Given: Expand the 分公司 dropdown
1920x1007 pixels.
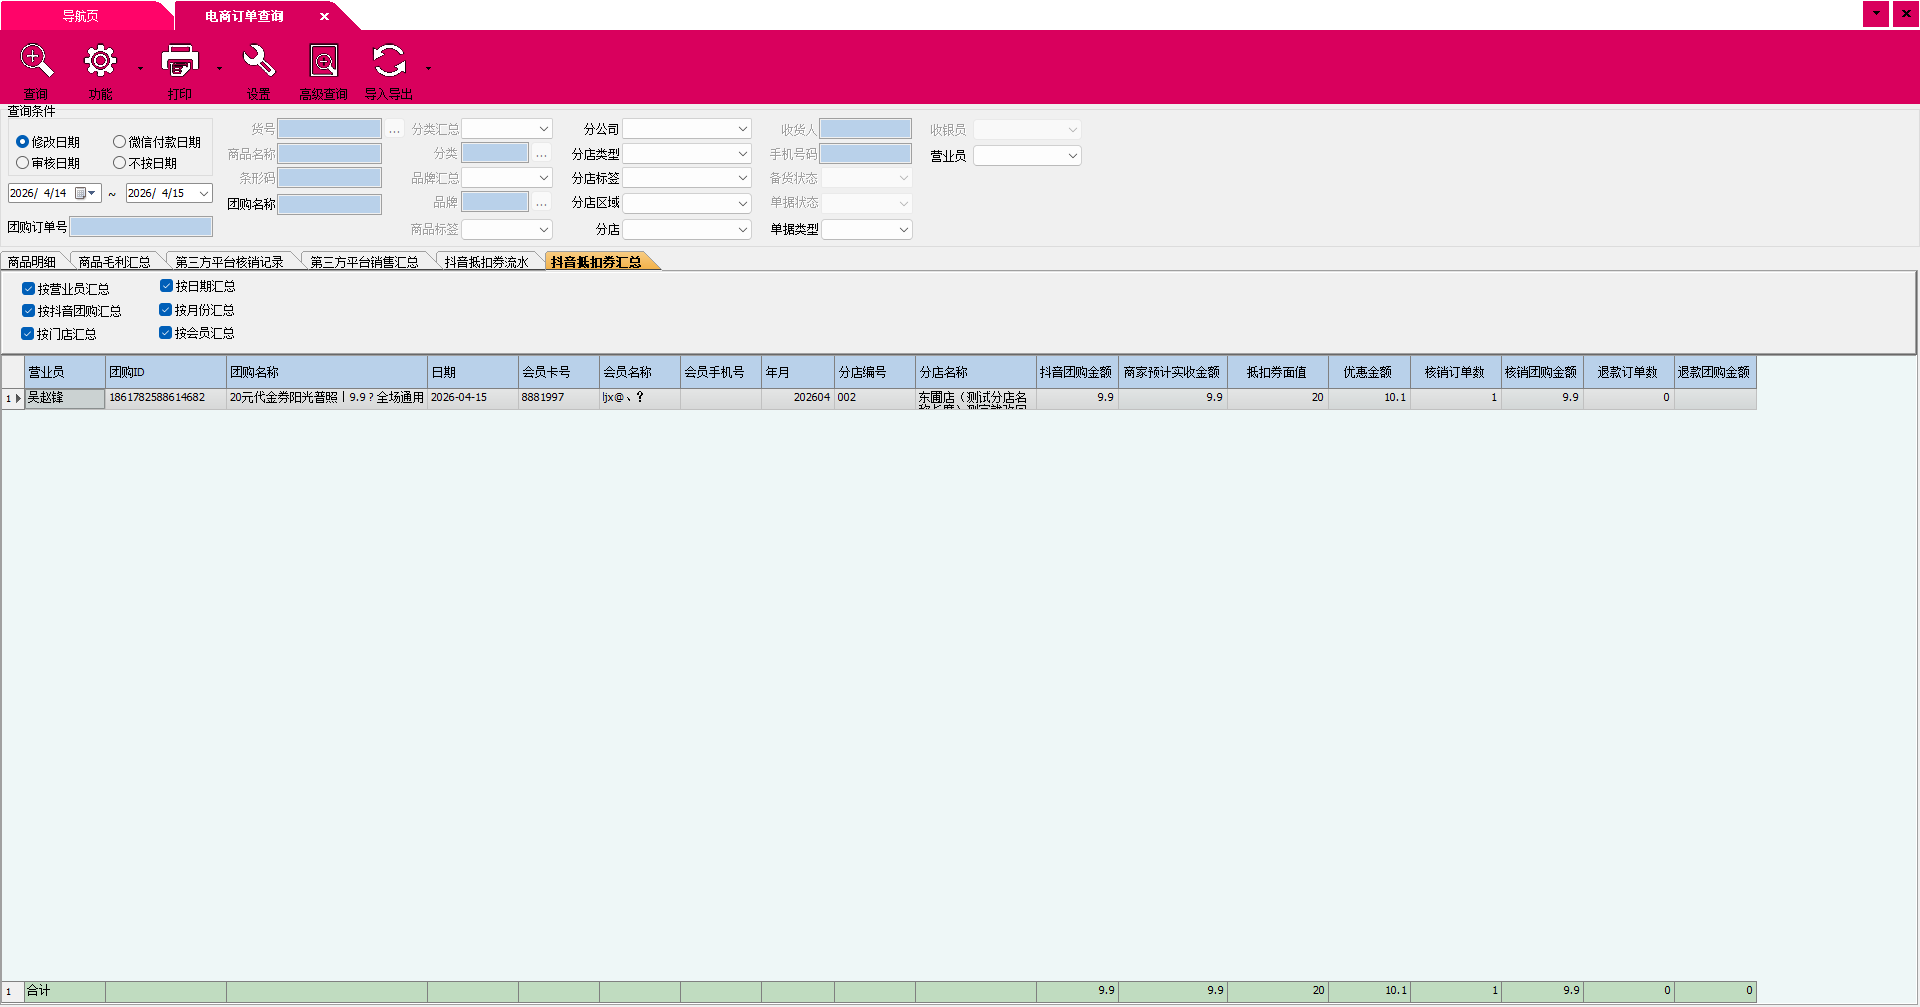Looking at the screenshot, I should (x=742, y=130).
